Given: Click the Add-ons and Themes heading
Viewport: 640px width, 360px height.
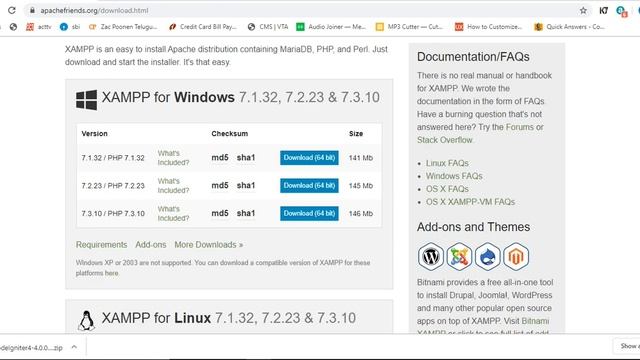Looking at the screenshot, I should click(473, 227).
